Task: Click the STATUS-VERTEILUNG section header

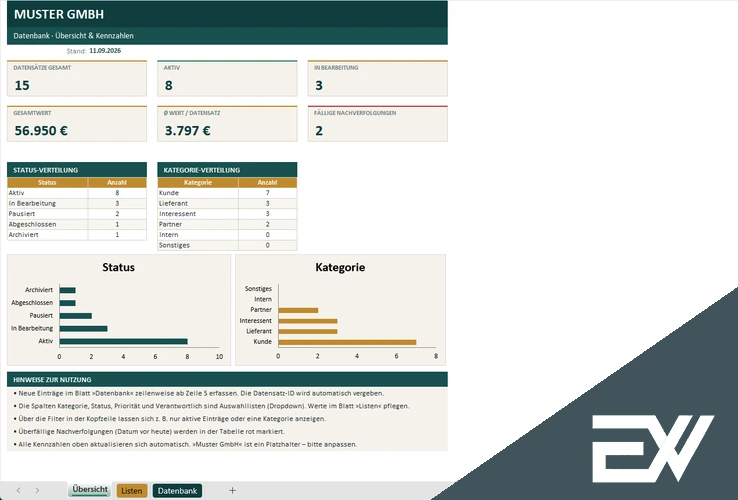Action: pyautogui.click(x=77, y=170)
